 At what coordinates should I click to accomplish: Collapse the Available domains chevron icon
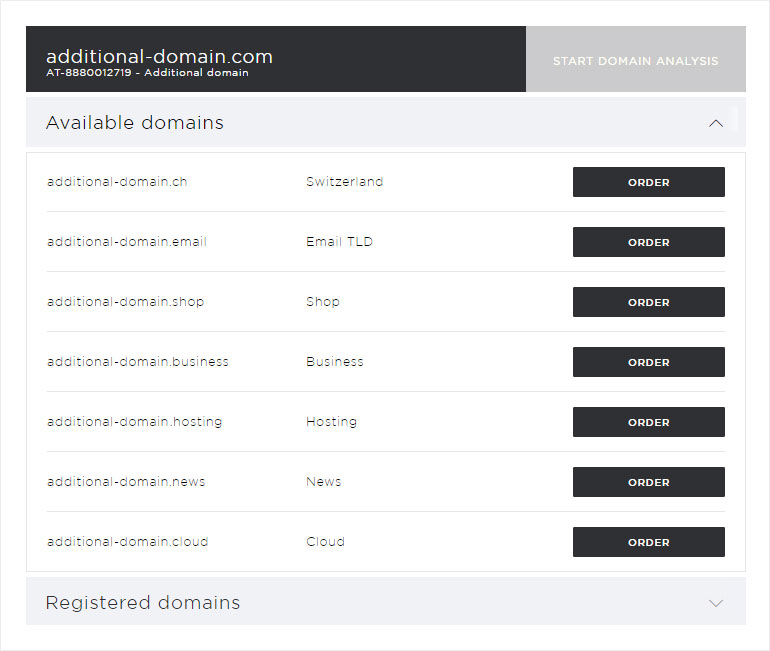(x=715, y=123)
